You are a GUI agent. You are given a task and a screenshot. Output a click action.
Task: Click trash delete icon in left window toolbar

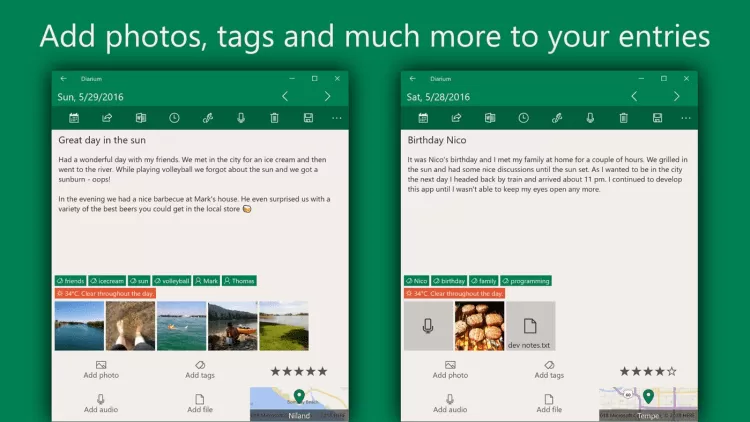click(275, 118)
